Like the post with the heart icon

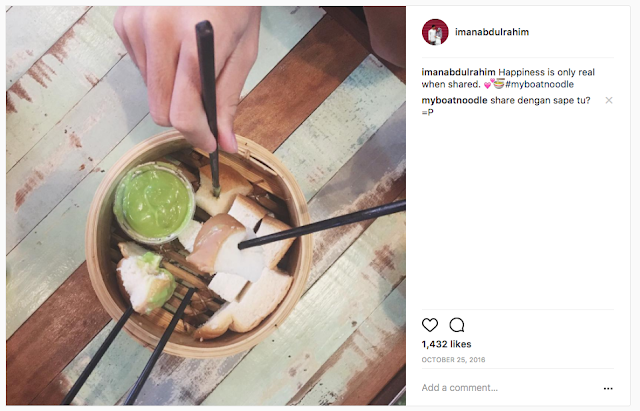[429, 325]
